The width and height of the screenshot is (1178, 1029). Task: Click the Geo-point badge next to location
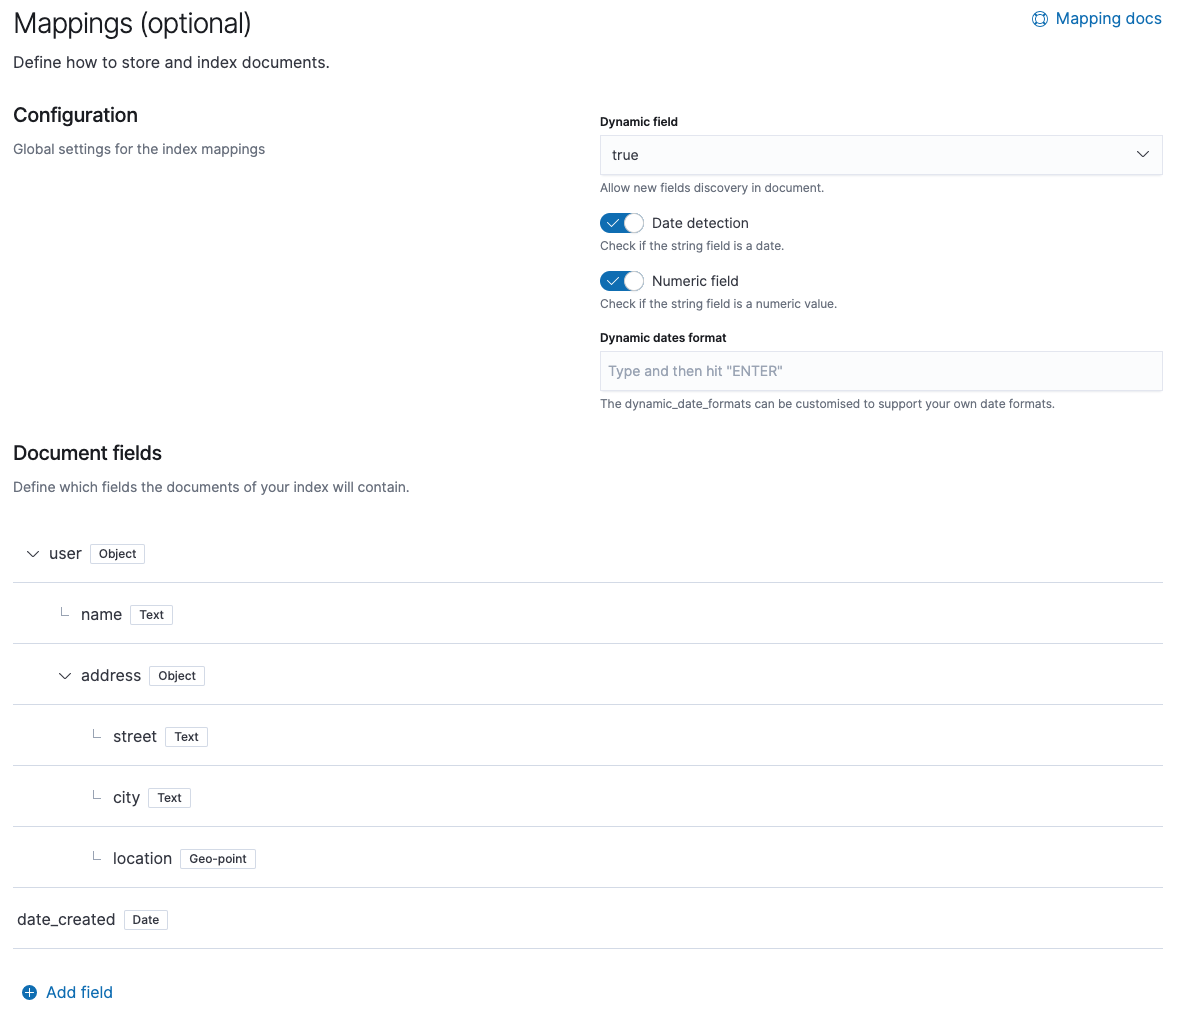pyautogui.click(x=218, y=859)
